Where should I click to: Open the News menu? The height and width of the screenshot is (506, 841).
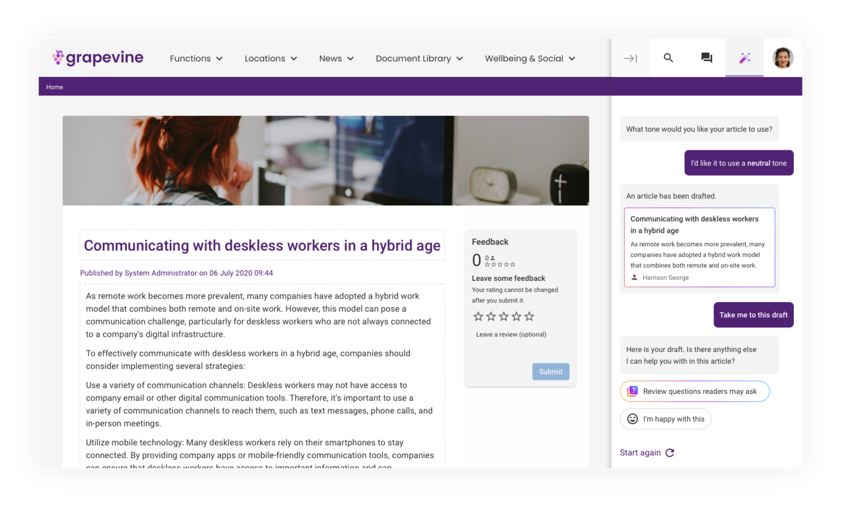[x=336, y=58]
